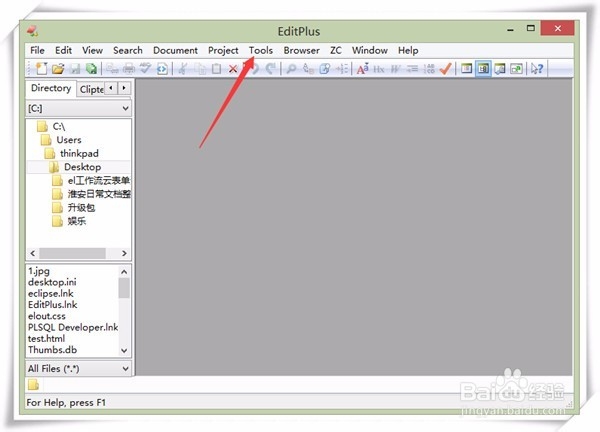This screenshot has width=600, height=432.
Task: Click the Find magnifier icon
Action: [292, 69]
